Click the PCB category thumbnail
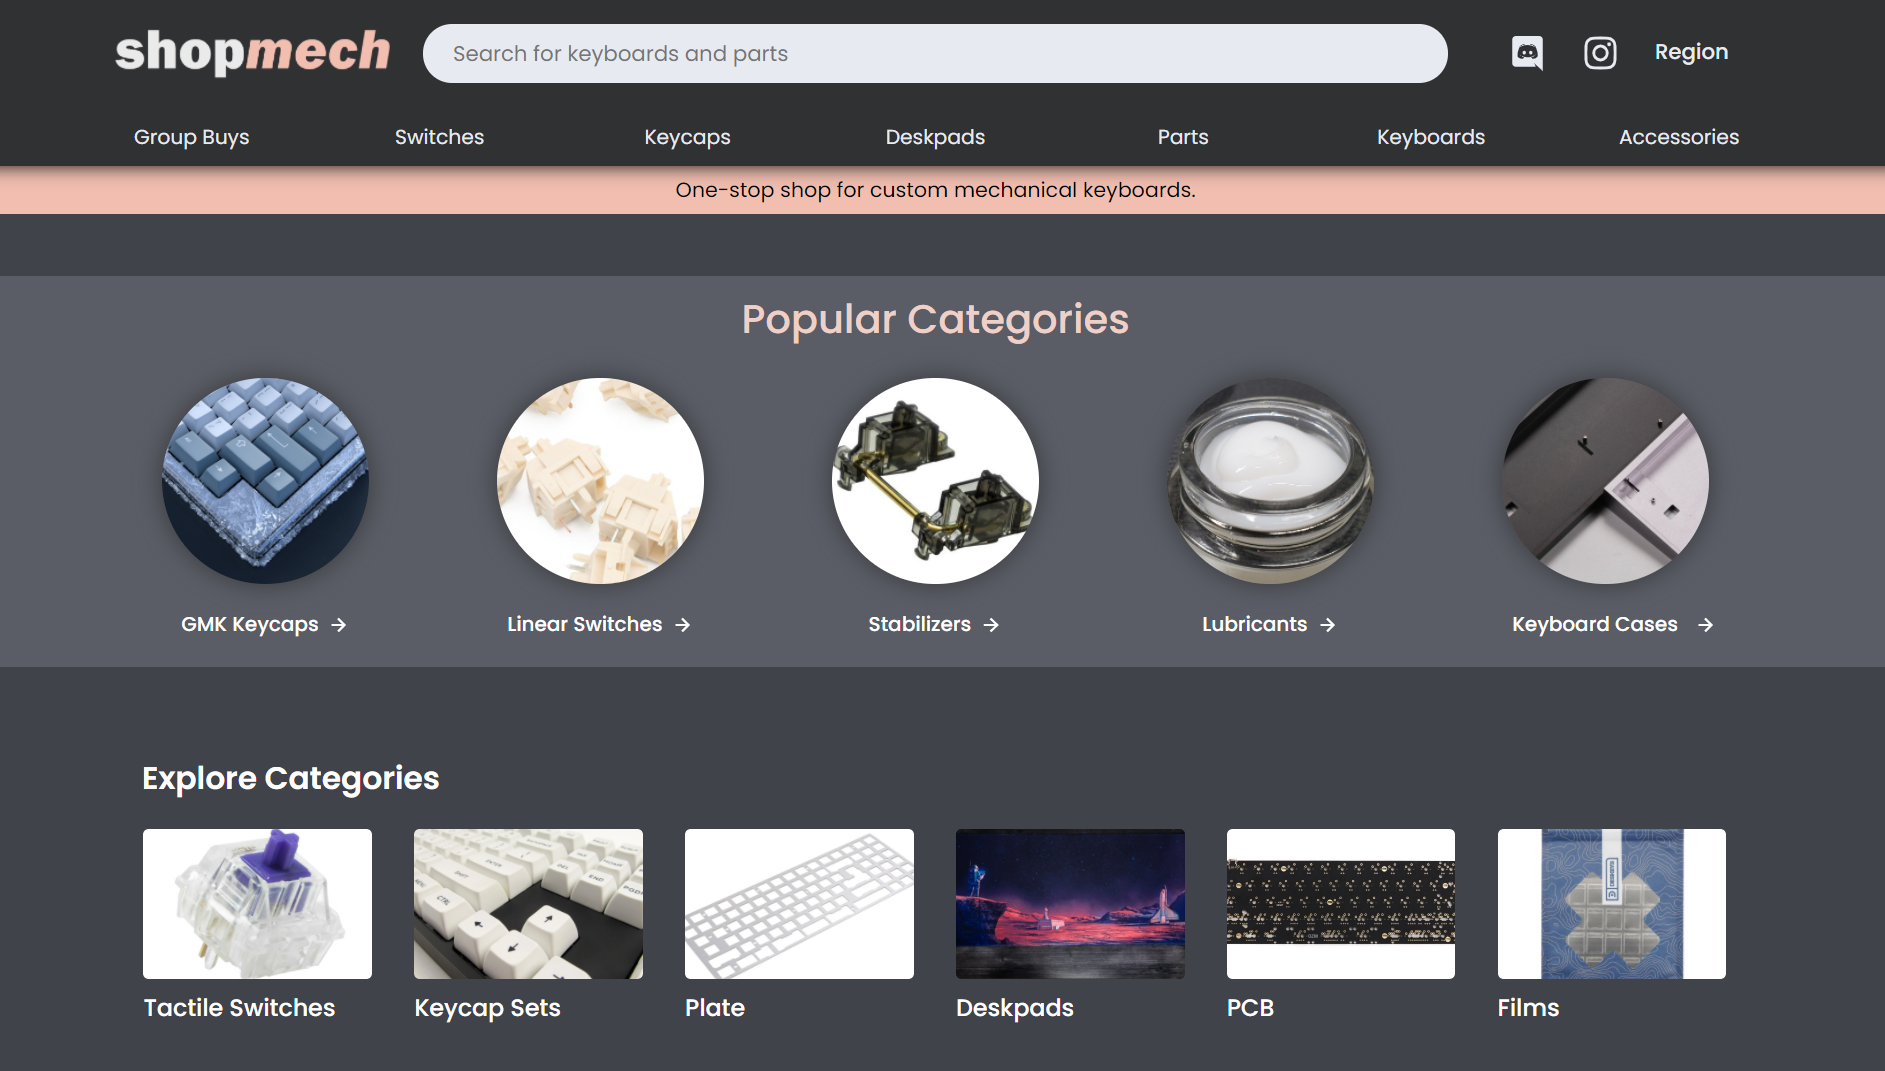 click(1341, 903)
